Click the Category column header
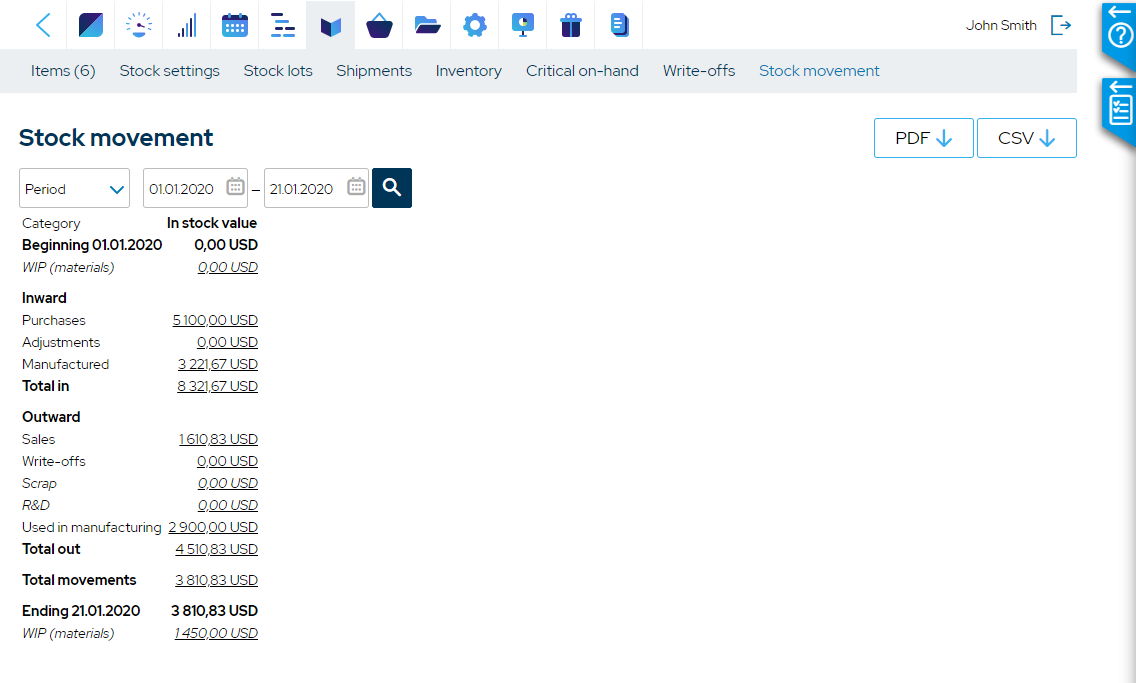This screenshot has height=683, width=1136. (51, 223)
